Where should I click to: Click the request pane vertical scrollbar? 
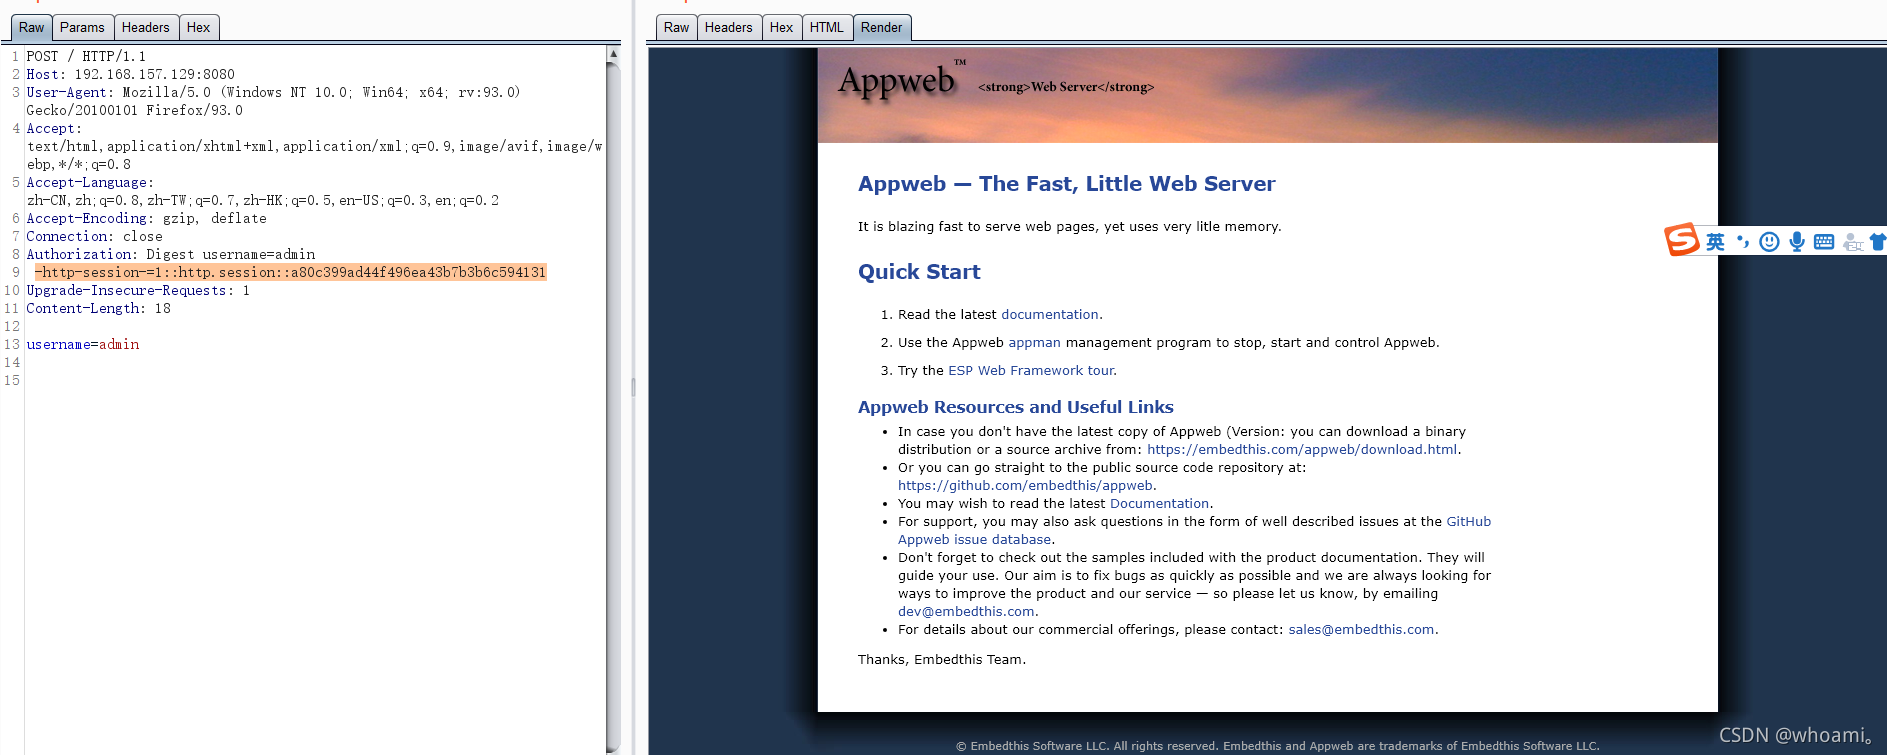point(613,400)
